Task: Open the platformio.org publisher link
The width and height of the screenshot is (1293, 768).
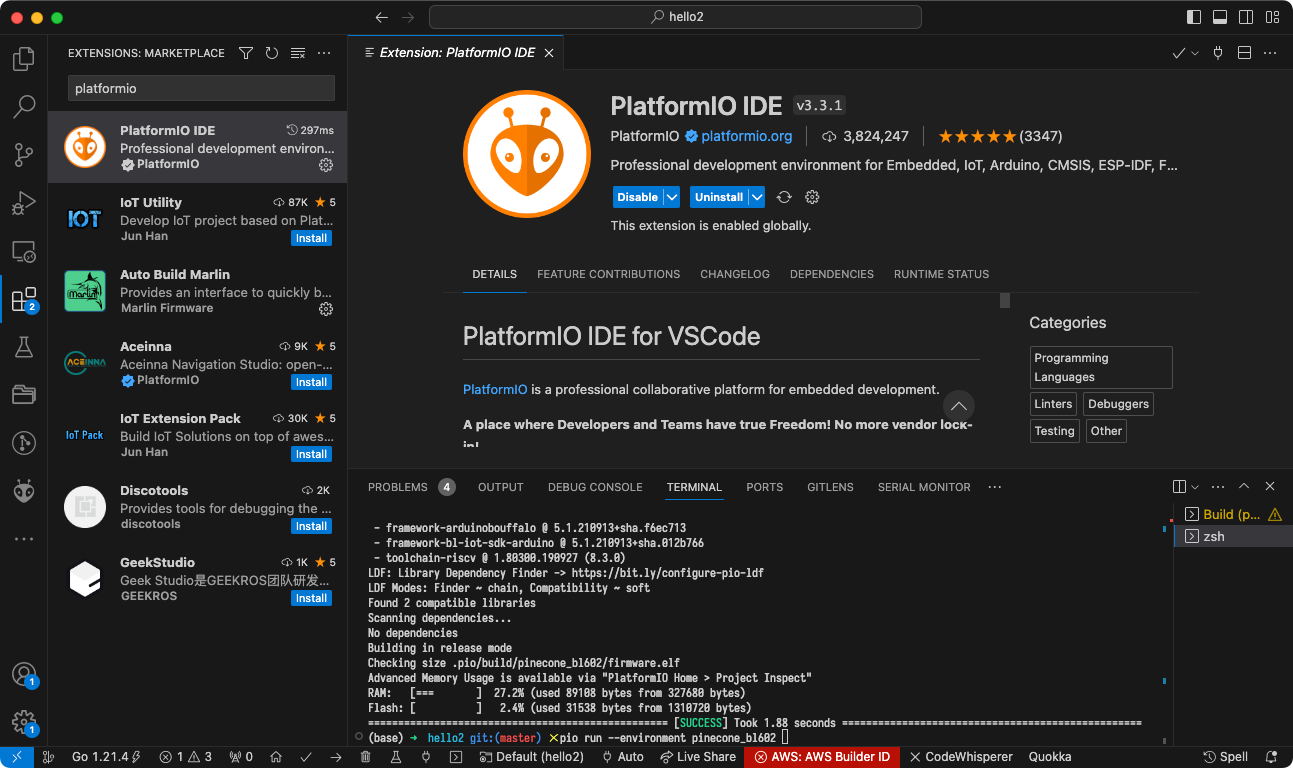Action: coord(746,136)
